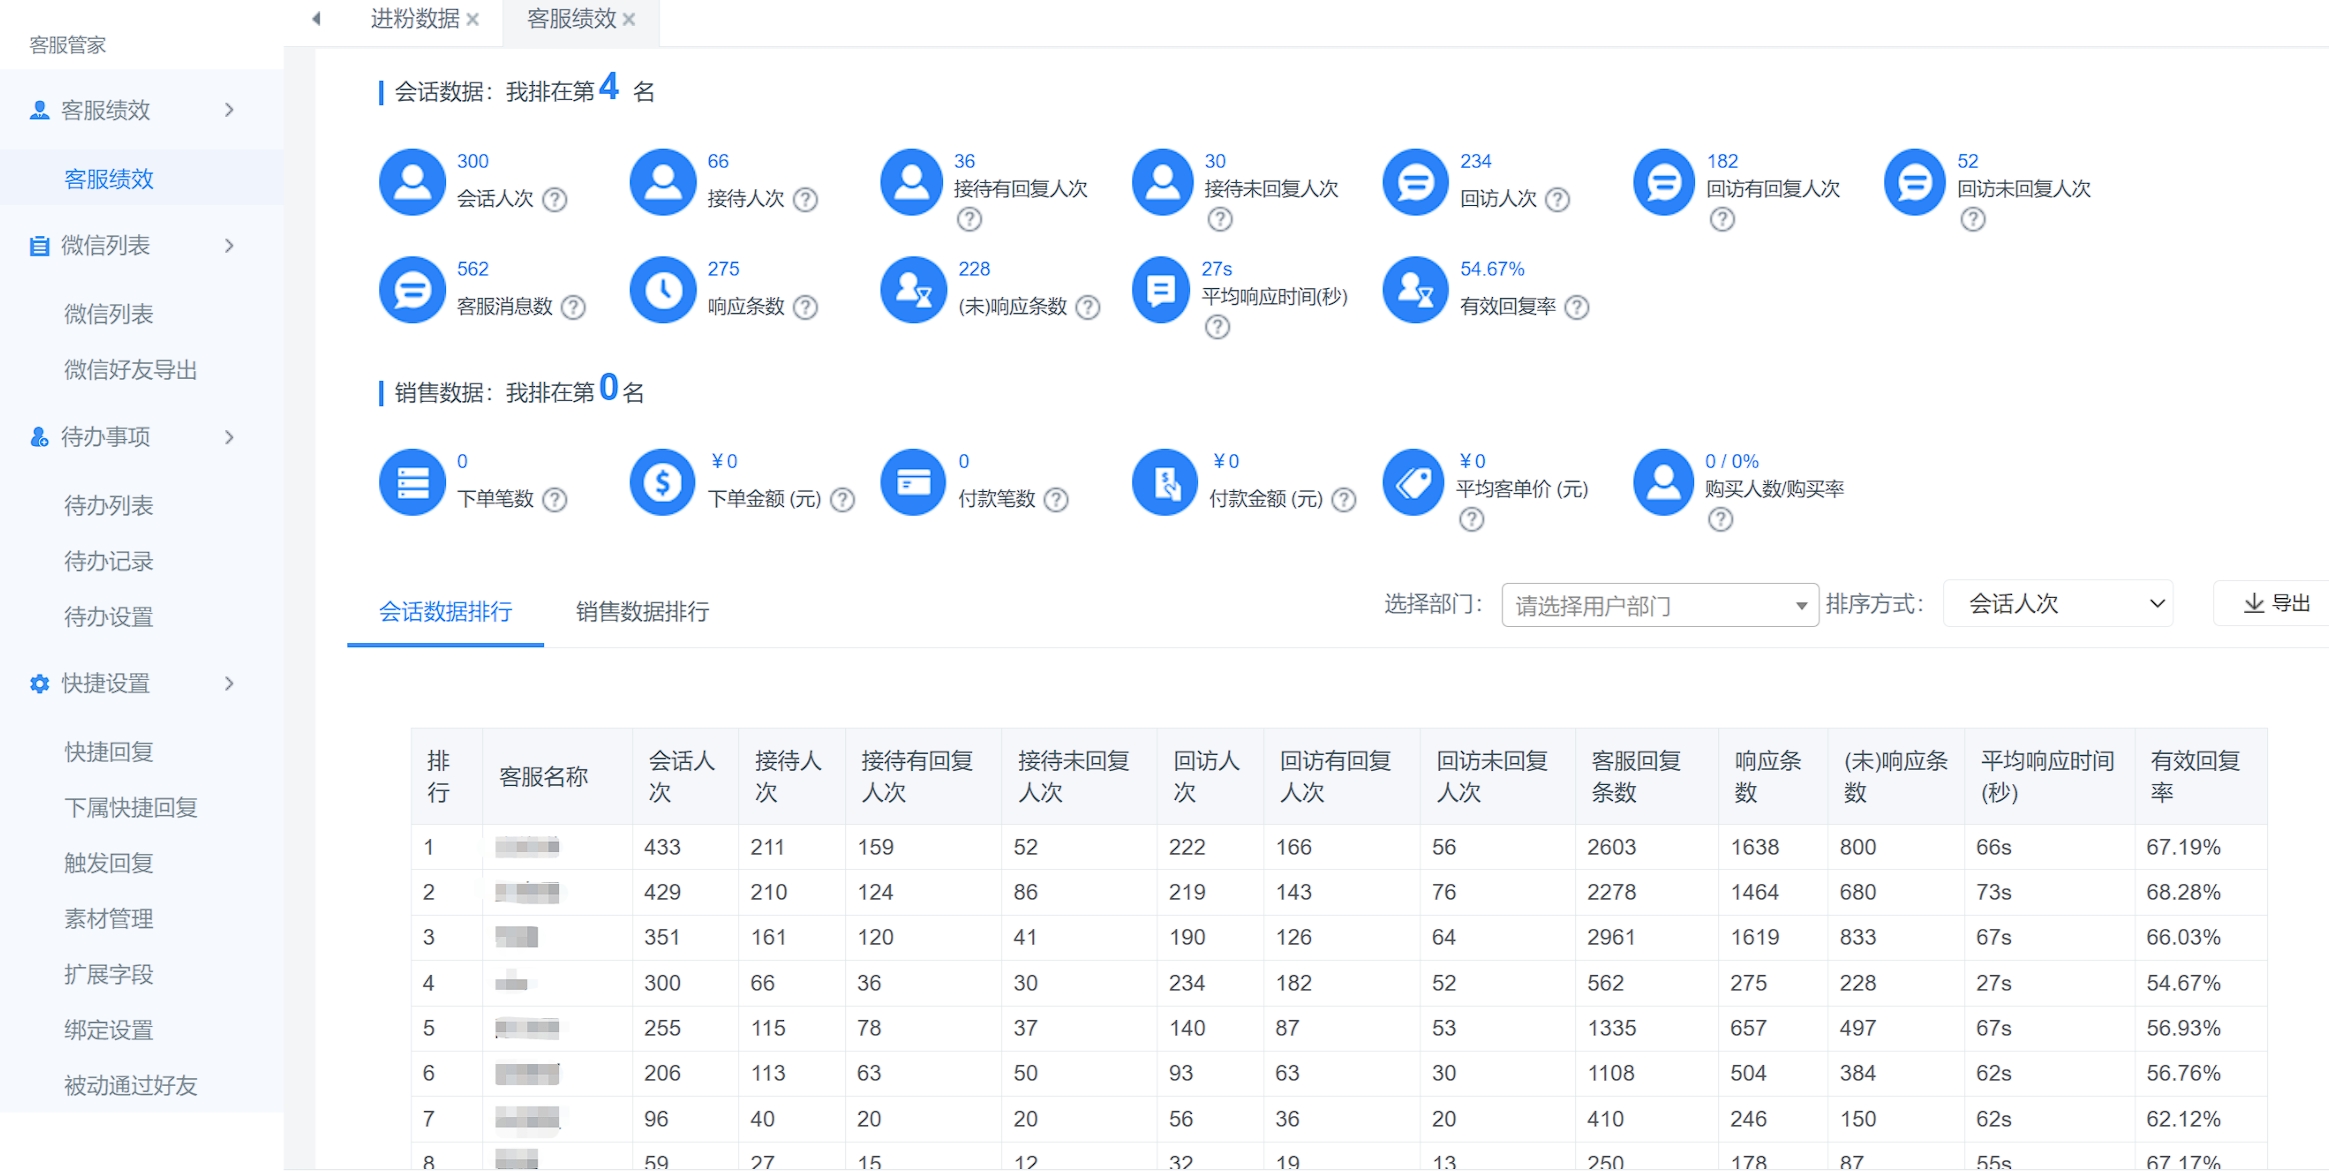Click the help icon beside 有效回复率
Viewport: 2329px width, 1171px height.
pos(1576,307)
